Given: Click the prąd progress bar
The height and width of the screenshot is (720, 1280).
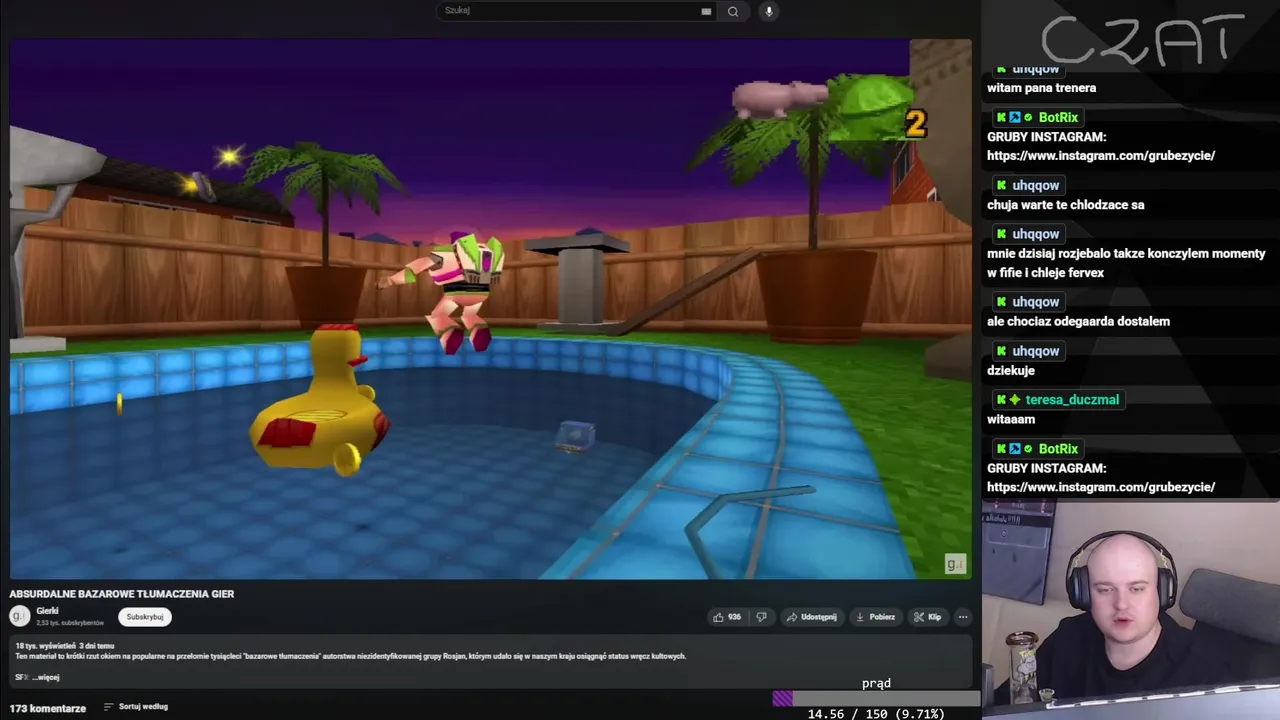Looking at the screenshot, I should pos(875,698).
